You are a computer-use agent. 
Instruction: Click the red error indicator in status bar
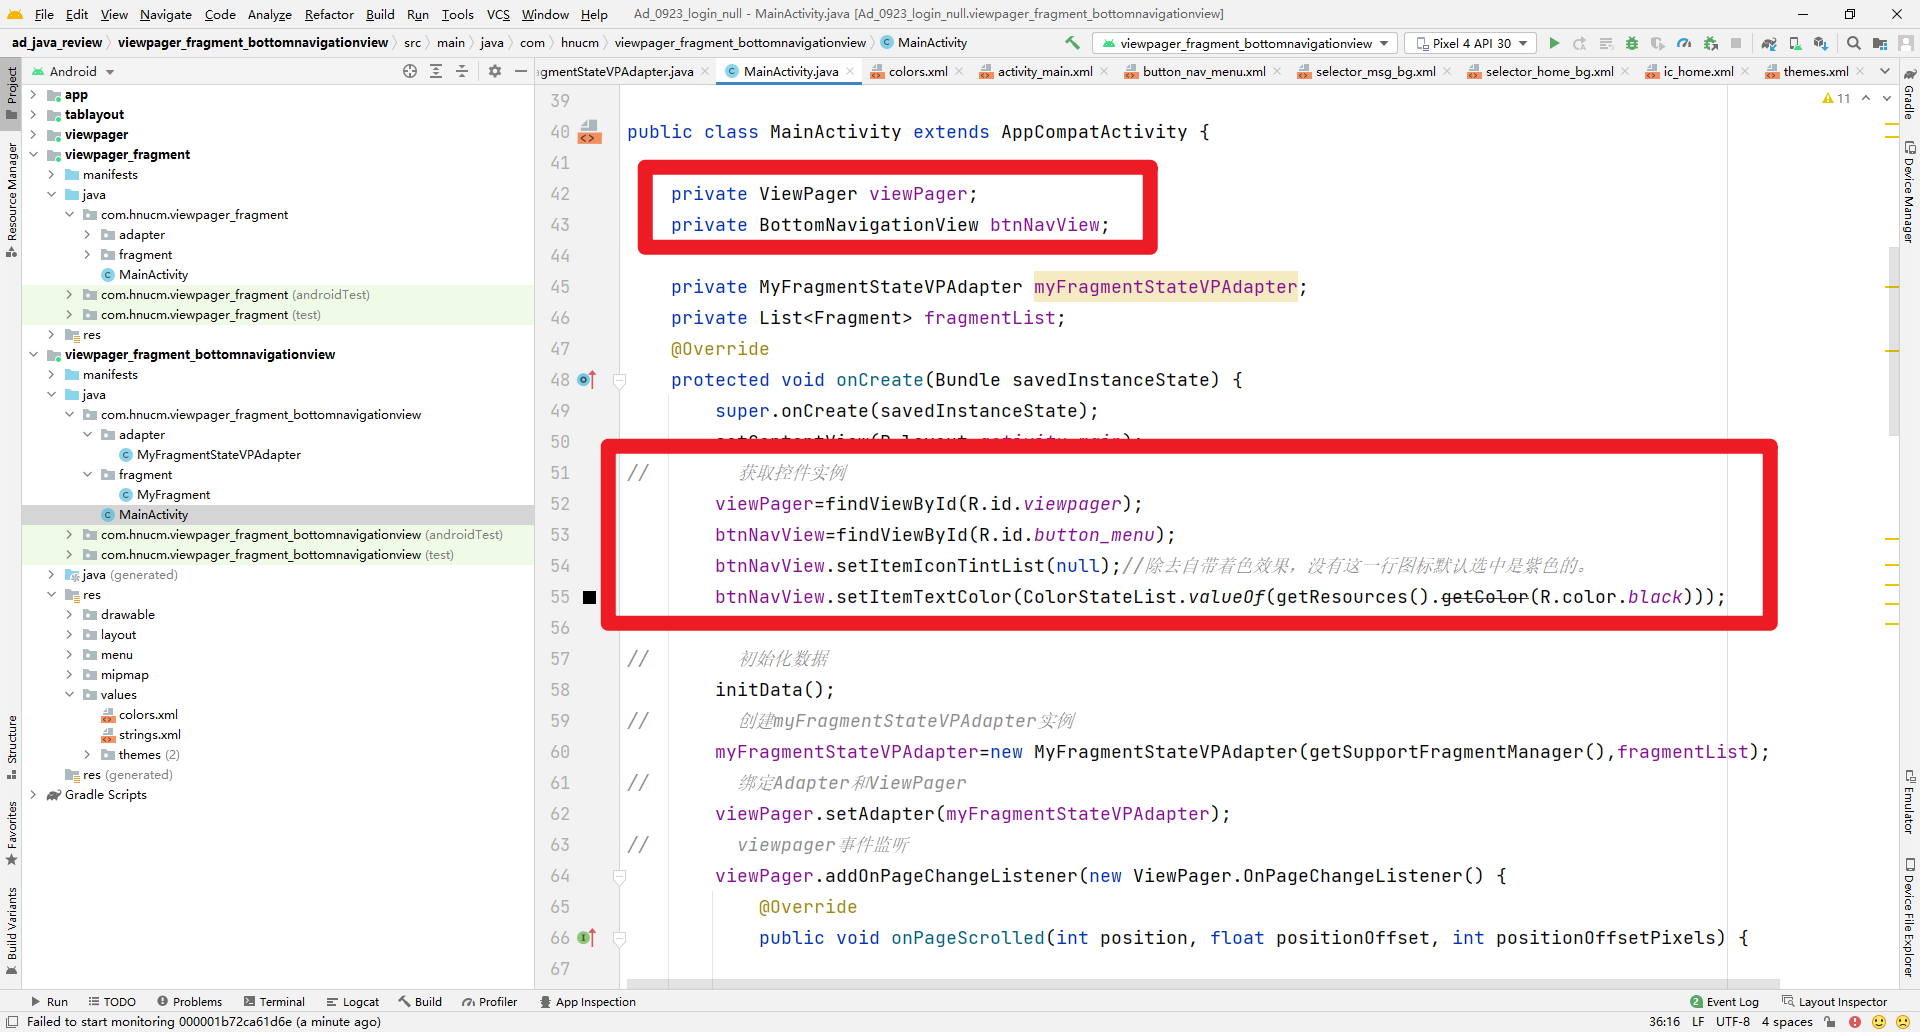pos(1855,1021)
